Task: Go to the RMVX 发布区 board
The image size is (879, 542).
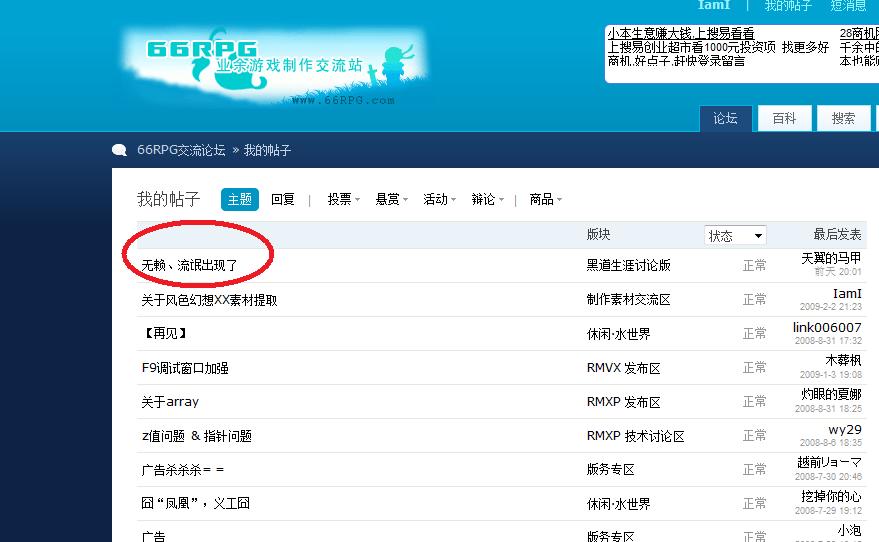Action: [x=623, y=368]
